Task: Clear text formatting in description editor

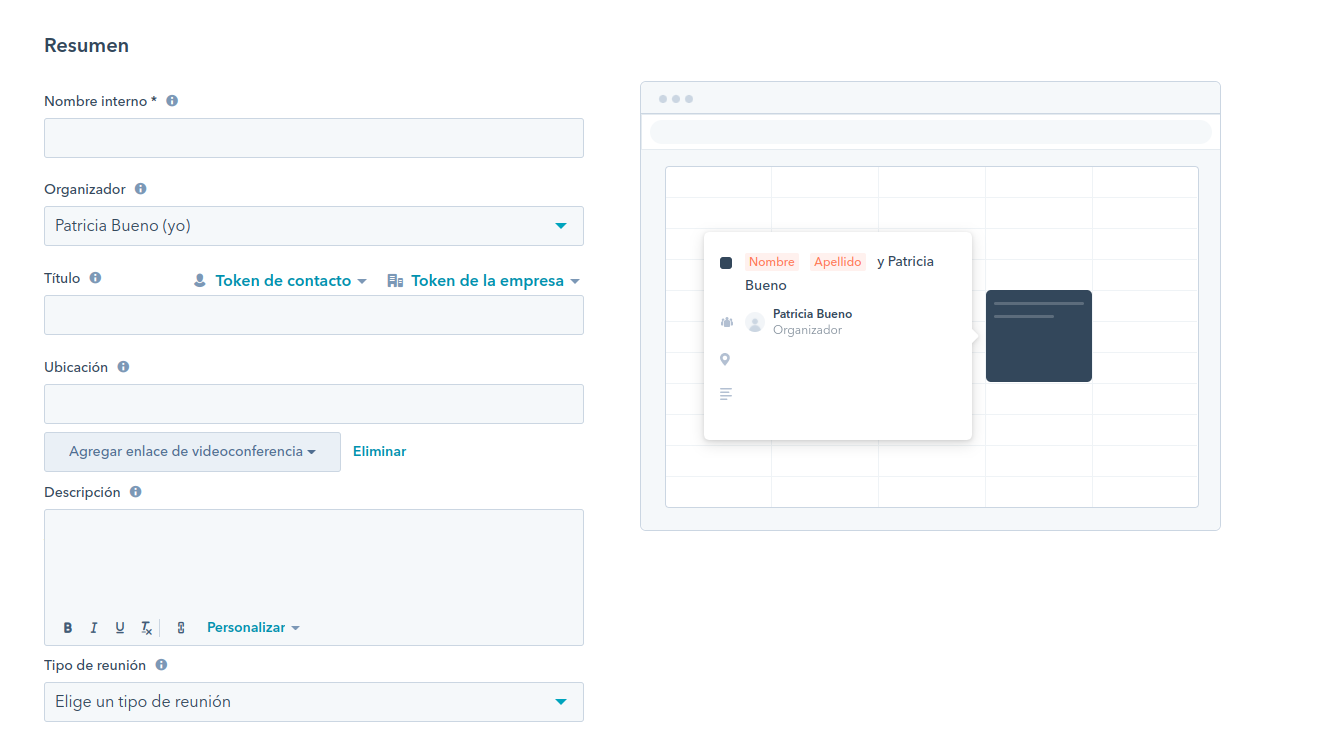Action: (x=146, y=628)
